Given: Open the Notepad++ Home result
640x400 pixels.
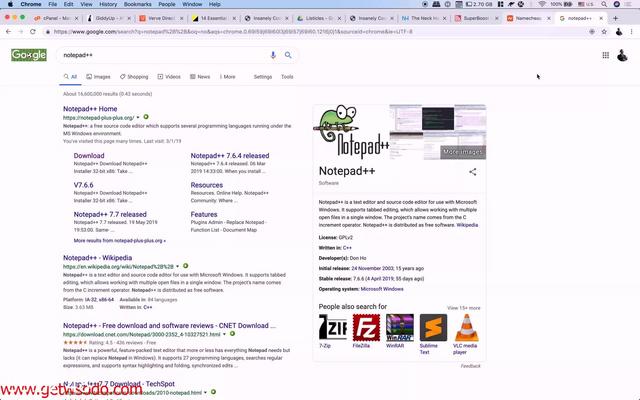Looking at the screenshot, I should [x=90, y=109].
